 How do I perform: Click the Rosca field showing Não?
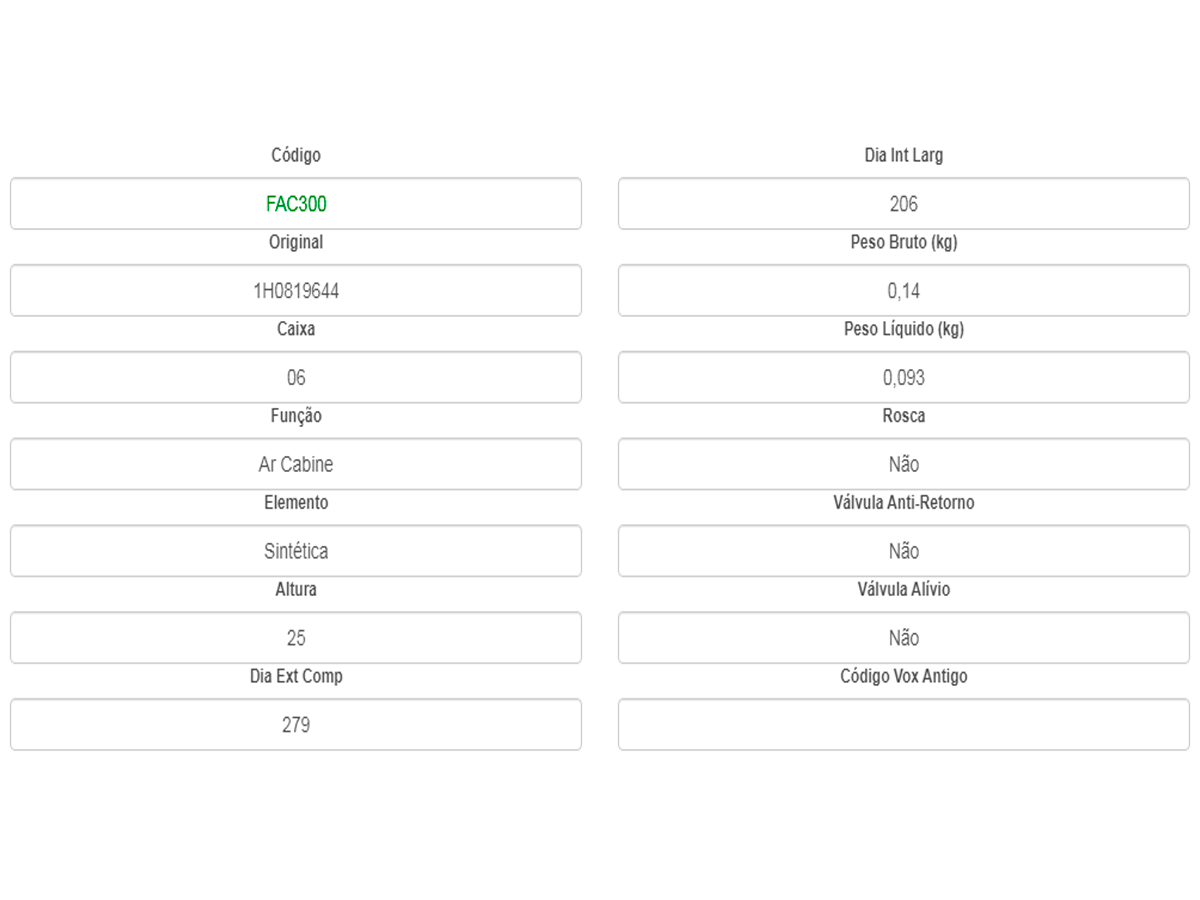pyautogui.click(x=904, y=464)
